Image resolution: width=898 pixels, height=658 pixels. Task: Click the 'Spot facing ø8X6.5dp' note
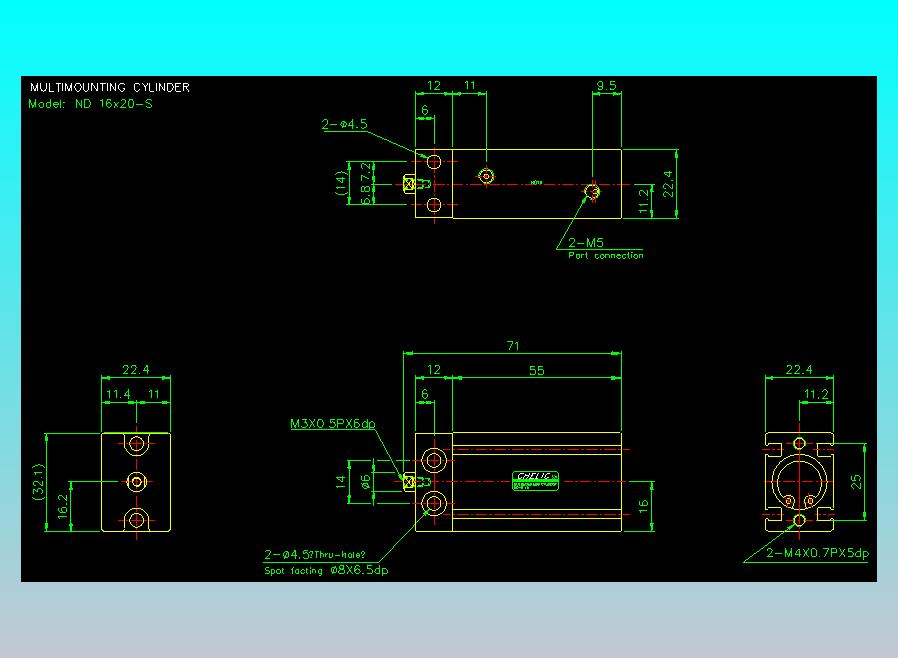(326, 570)
